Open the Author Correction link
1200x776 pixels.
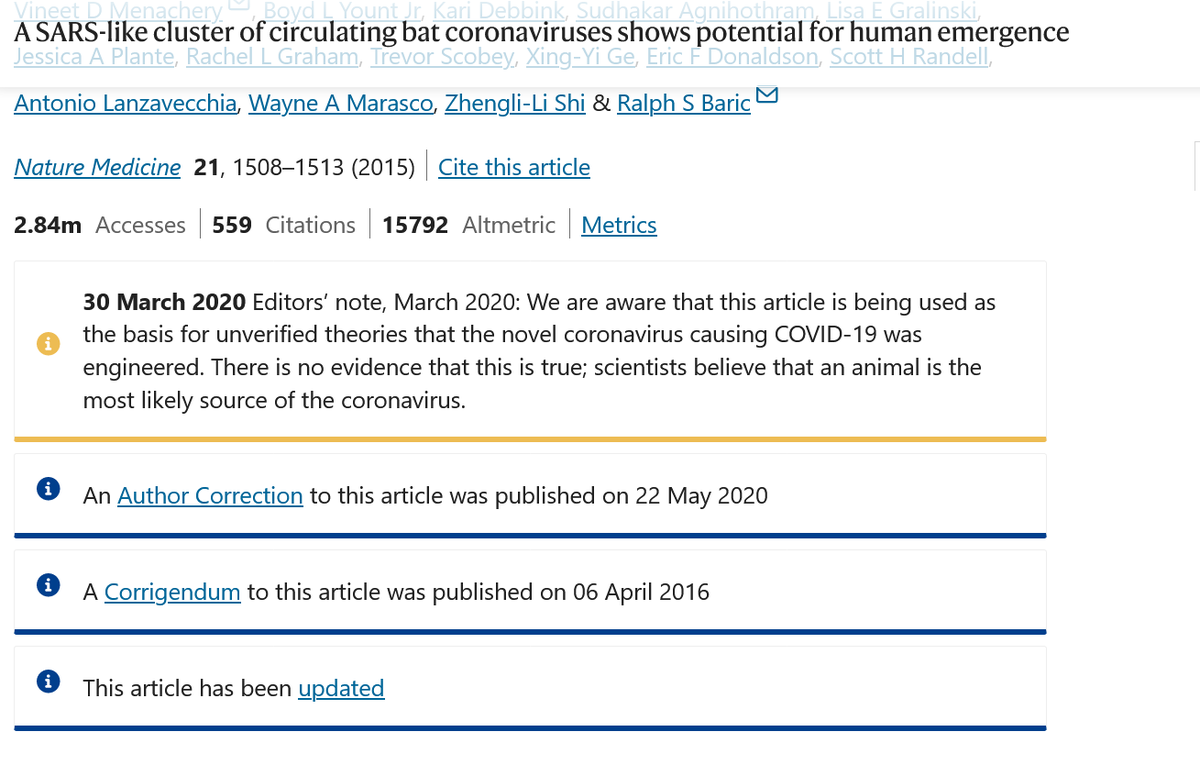(x=210, y=495)
